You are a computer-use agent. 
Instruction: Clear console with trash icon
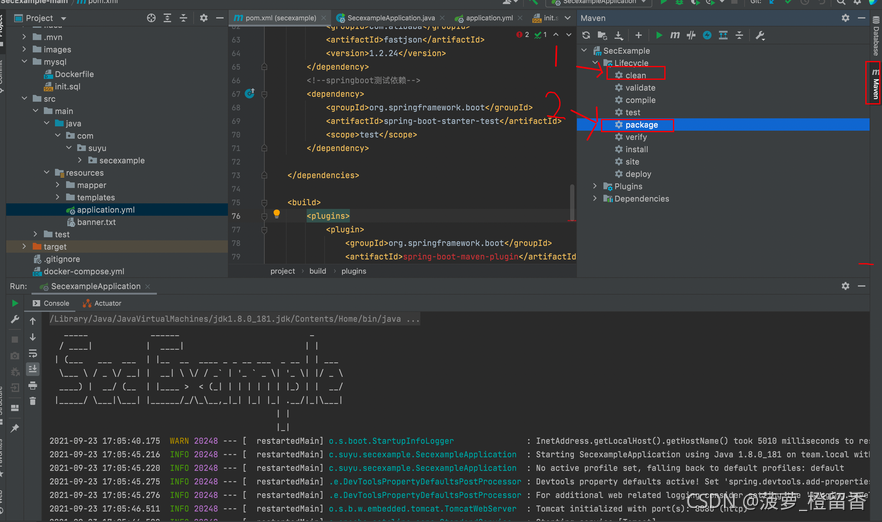pos(33,401)
